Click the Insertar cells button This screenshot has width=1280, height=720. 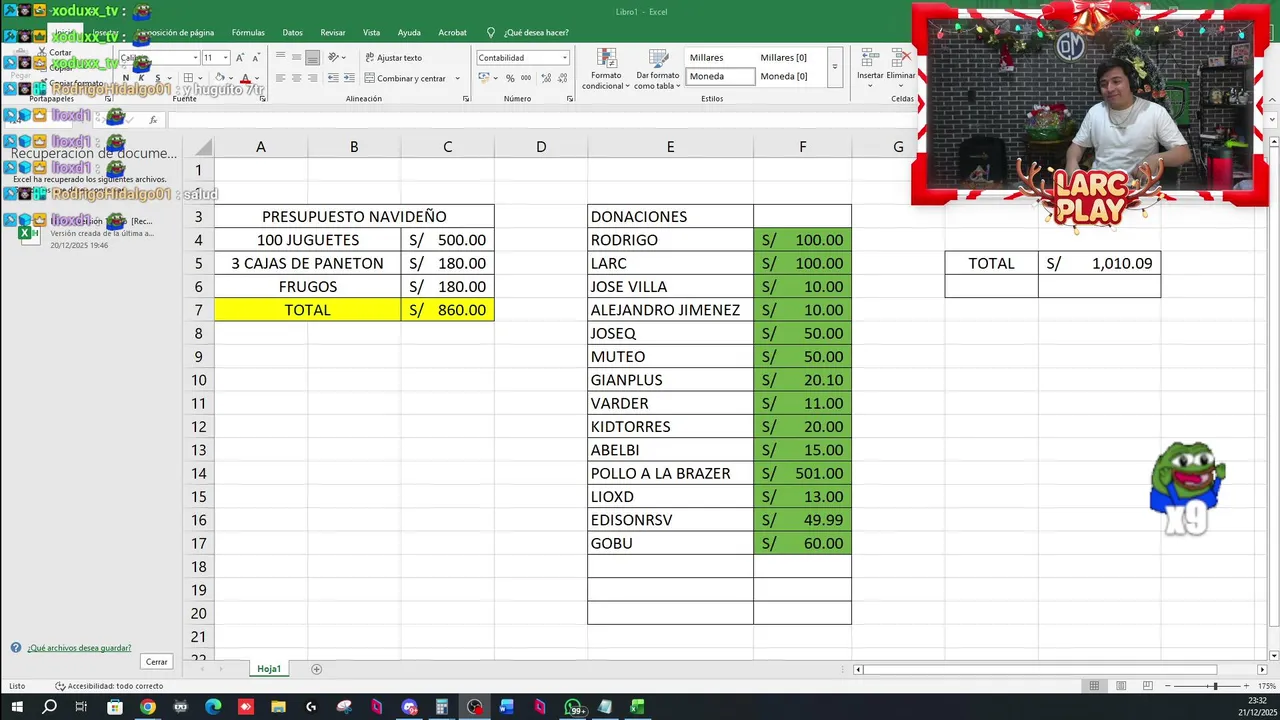tap(870, 66)
